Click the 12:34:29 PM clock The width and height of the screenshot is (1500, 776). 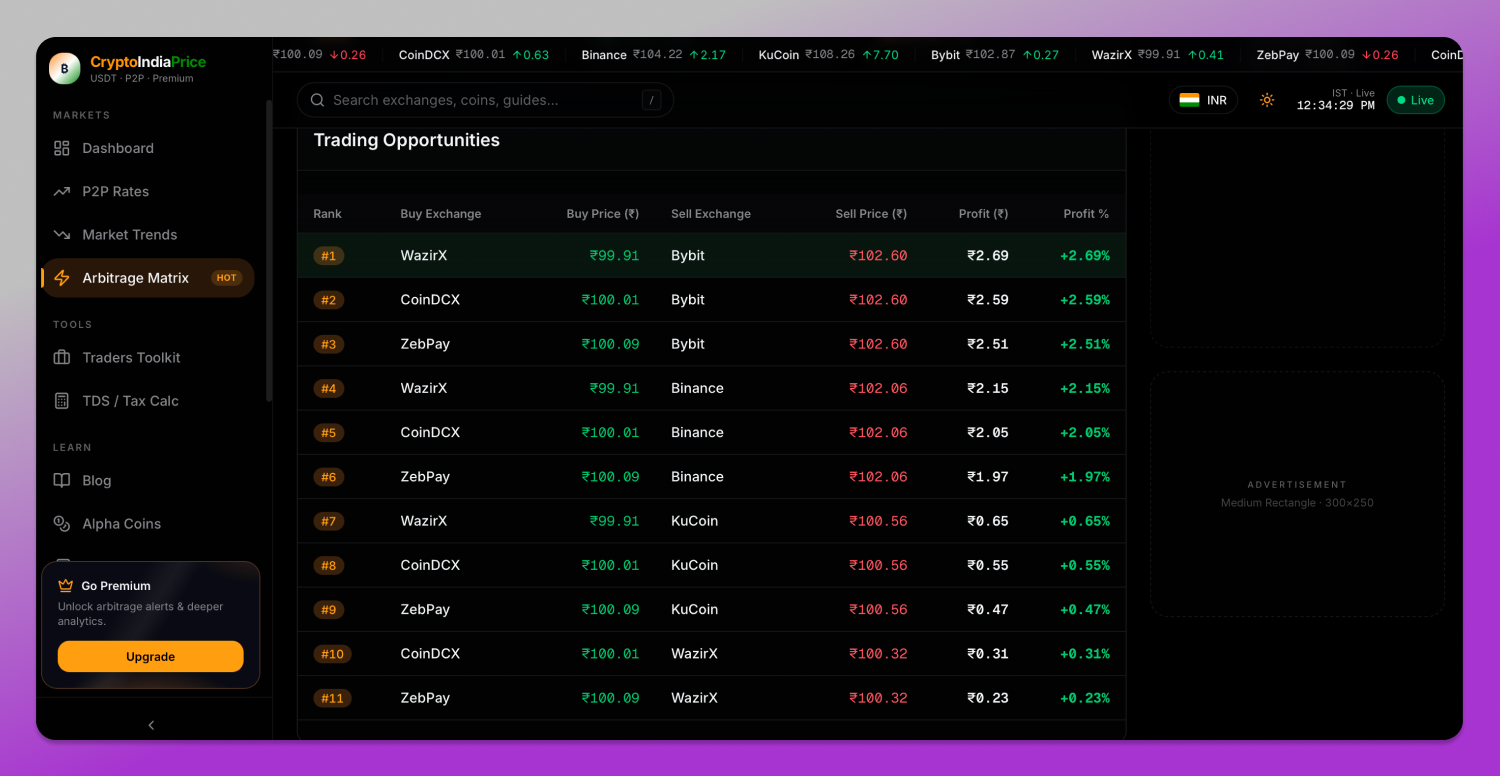(1336, 105)
